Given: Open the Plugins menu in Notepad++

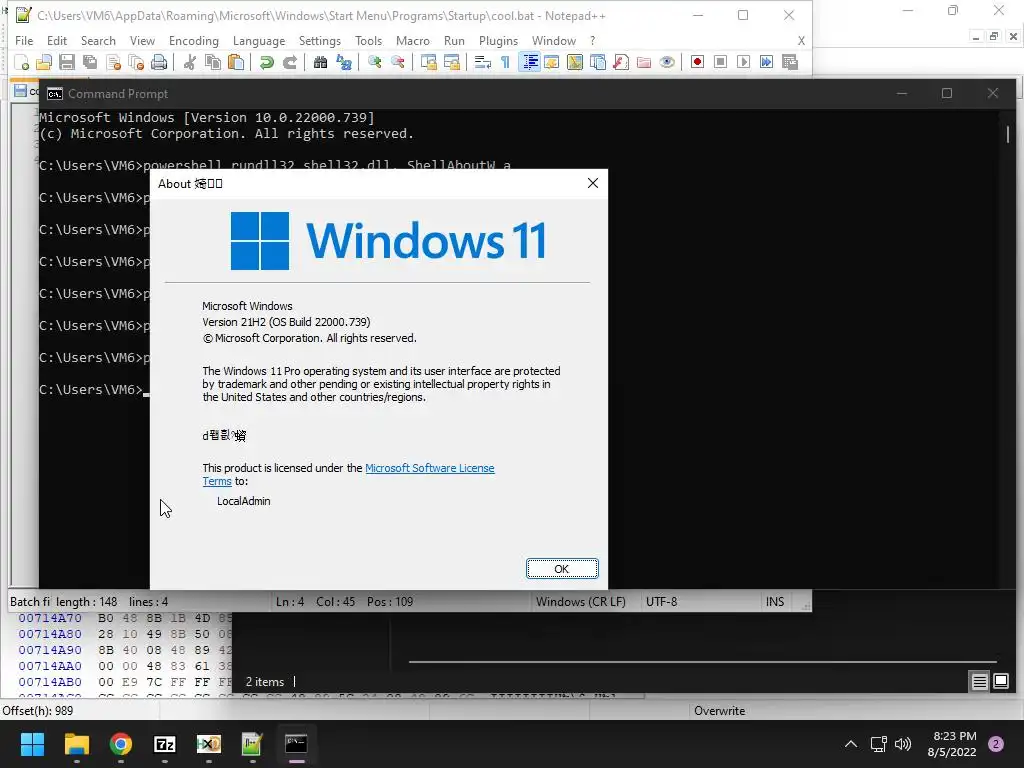Looking at the screenshot, I should pos(498,40).
